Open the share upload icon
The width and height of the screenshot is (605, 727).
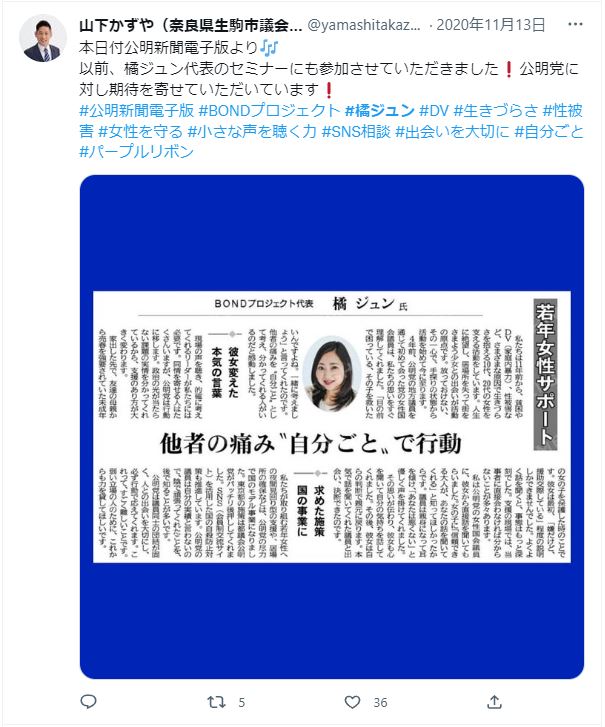click(494, 702)
